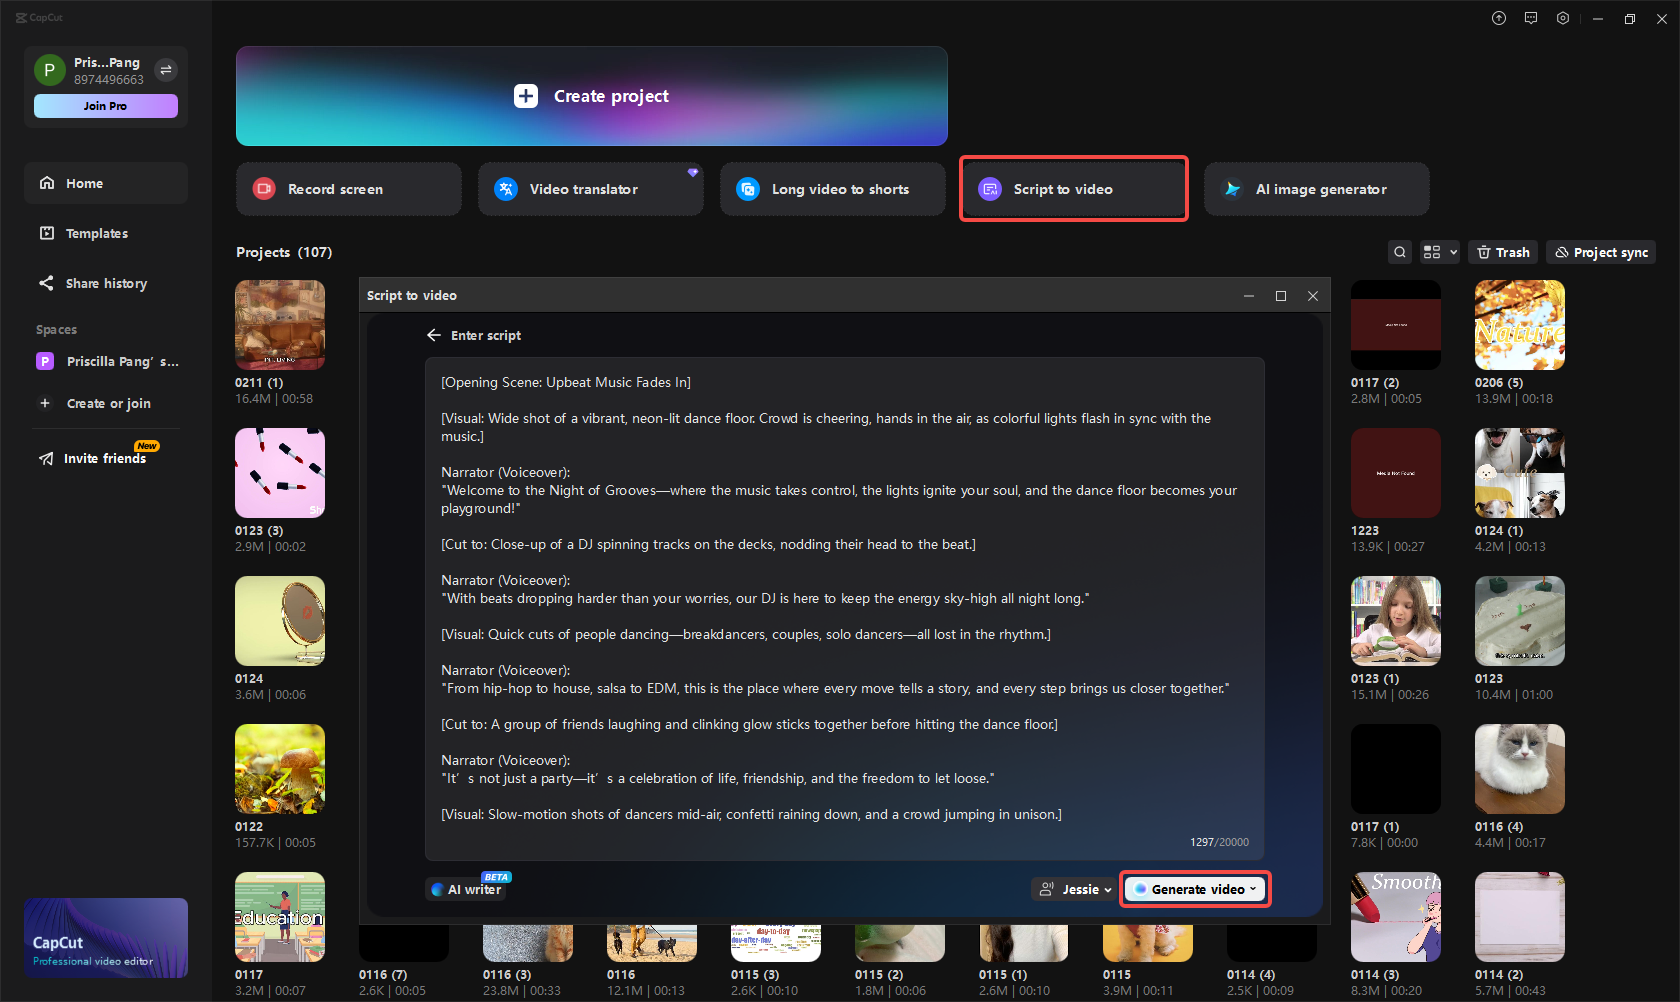Click the Record screen red icon
This screenshot has width=1680, height=1002.
point(264,189)
